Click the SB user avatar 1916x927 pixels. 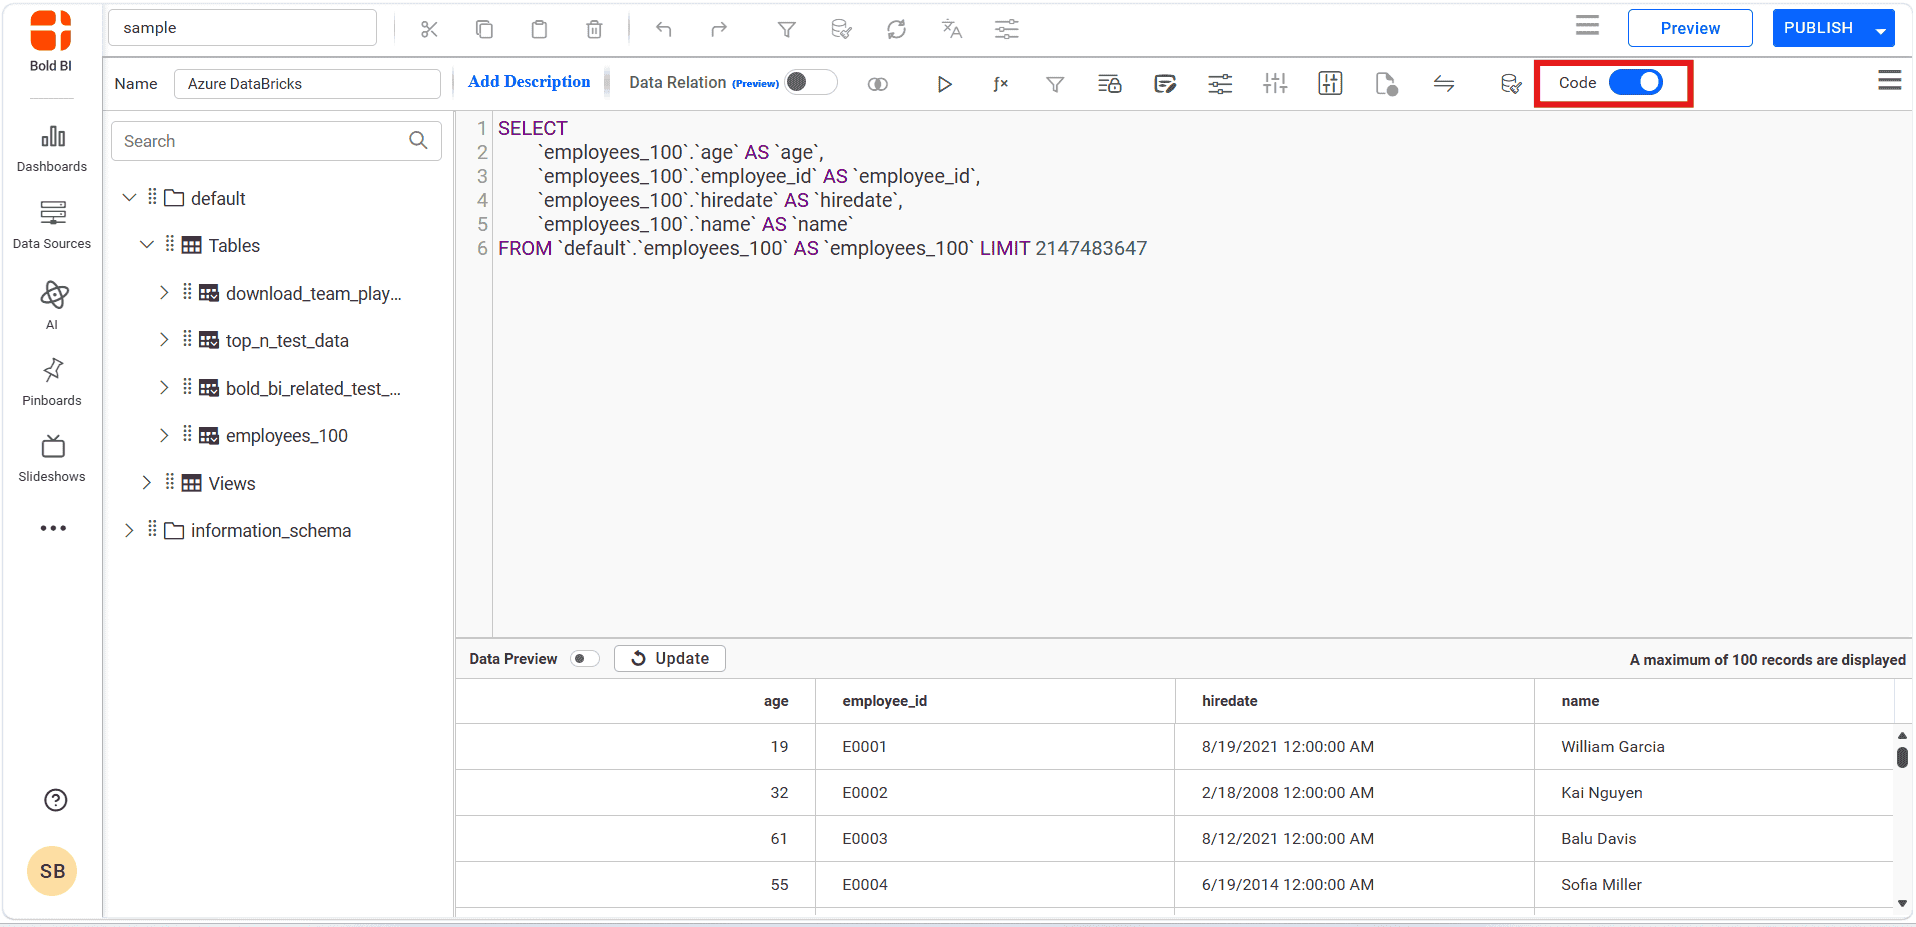53,871
